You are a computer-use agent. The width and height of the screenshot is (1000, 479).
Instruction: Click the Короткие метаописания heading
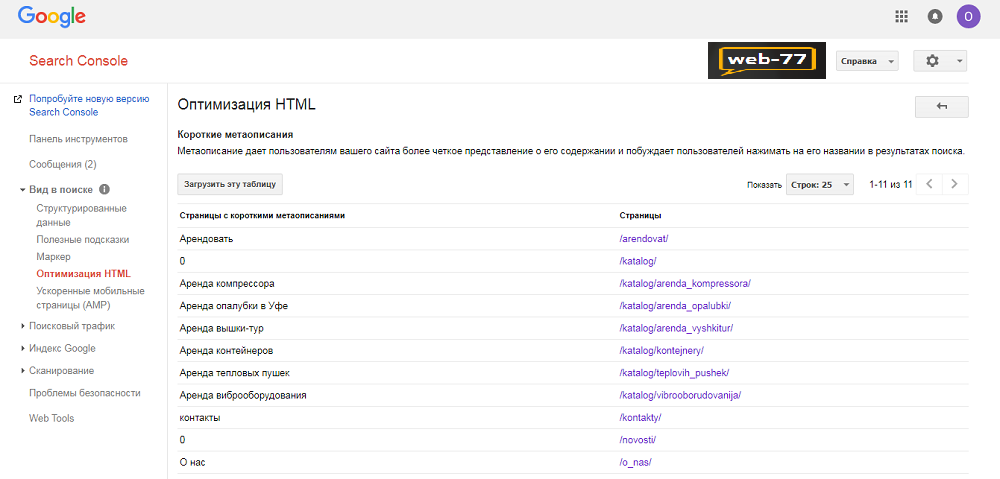point(235,135)
